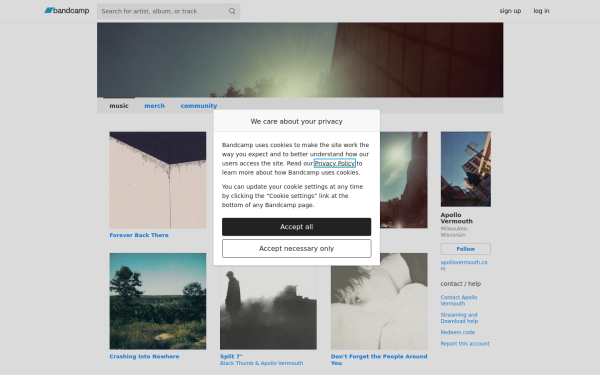Switch to the merch tab
600x375 pixels.
pos(155,106)
